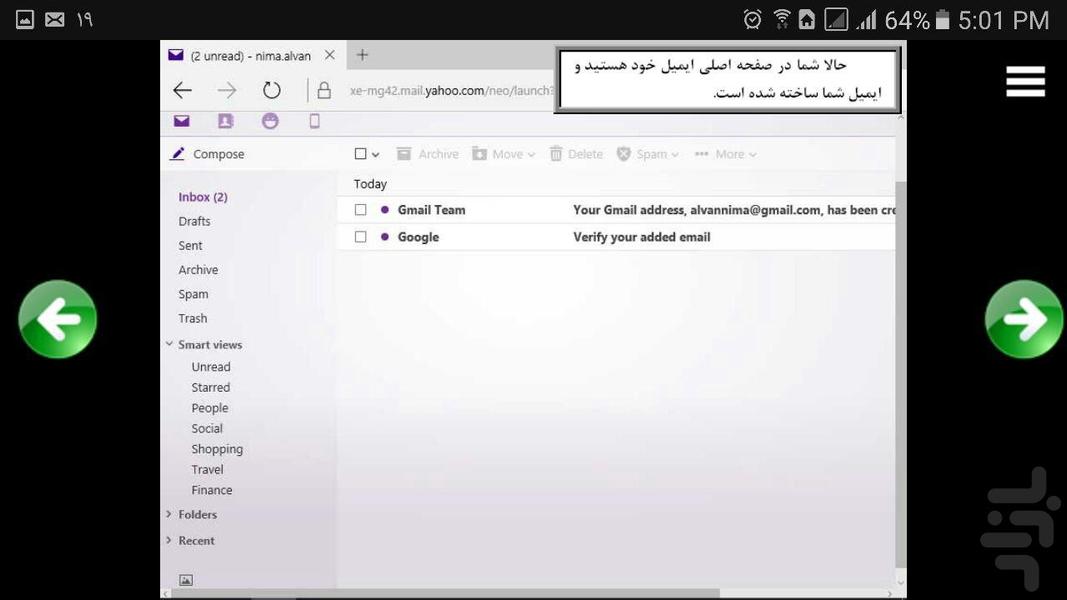
Task: Open the More dropdown arrow
Action: click(753, 155)
